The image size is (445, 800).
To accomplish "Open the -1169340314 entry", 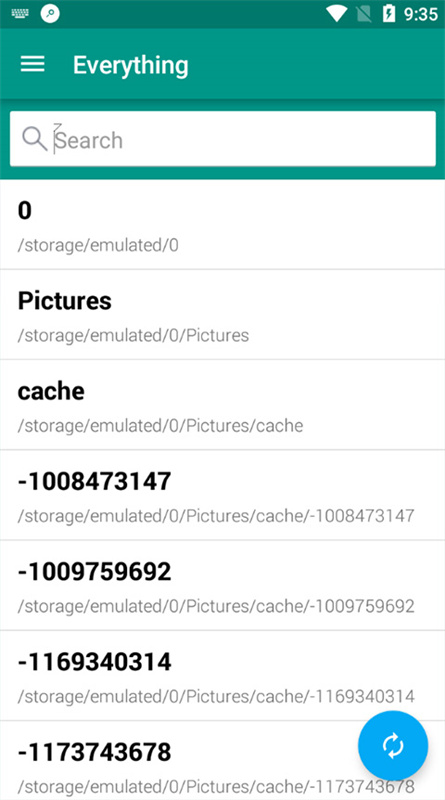I will click(222, 676).
